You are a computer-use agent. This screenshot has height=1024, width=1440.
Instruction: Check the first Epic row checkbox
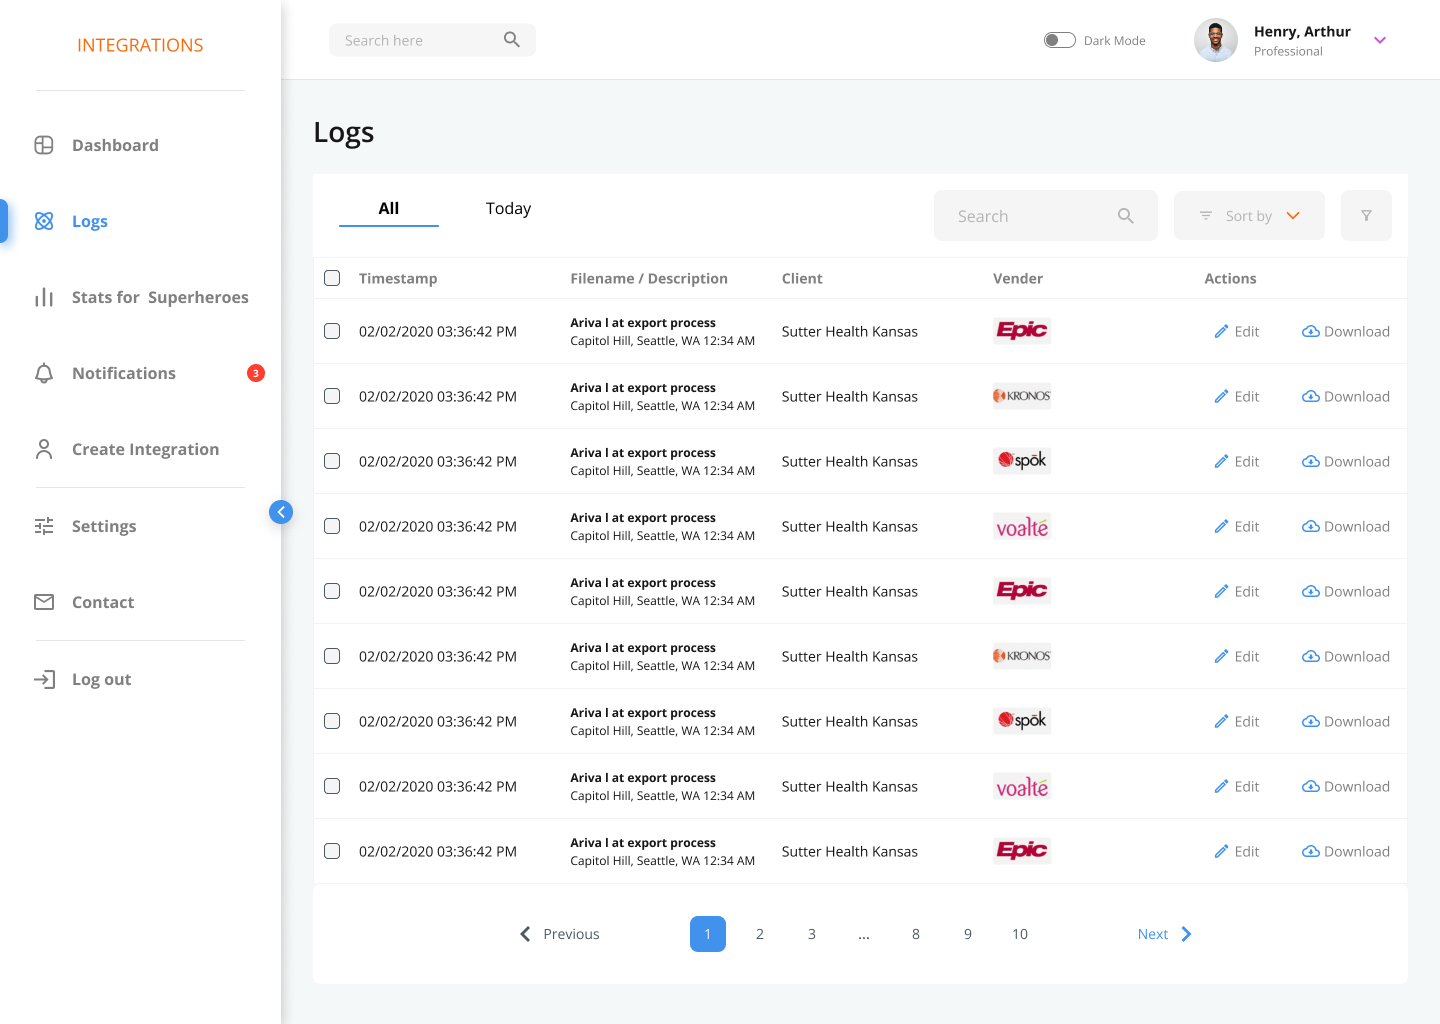coord(332,331)
